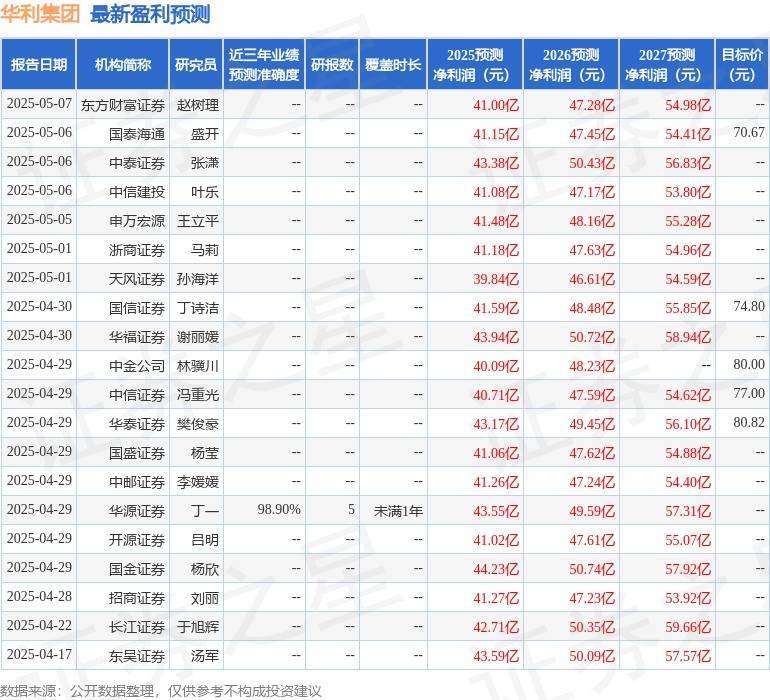Click the 覆盖时长 column header
Viewport: 770px width, 700px height.
click(x=393, y=64)
